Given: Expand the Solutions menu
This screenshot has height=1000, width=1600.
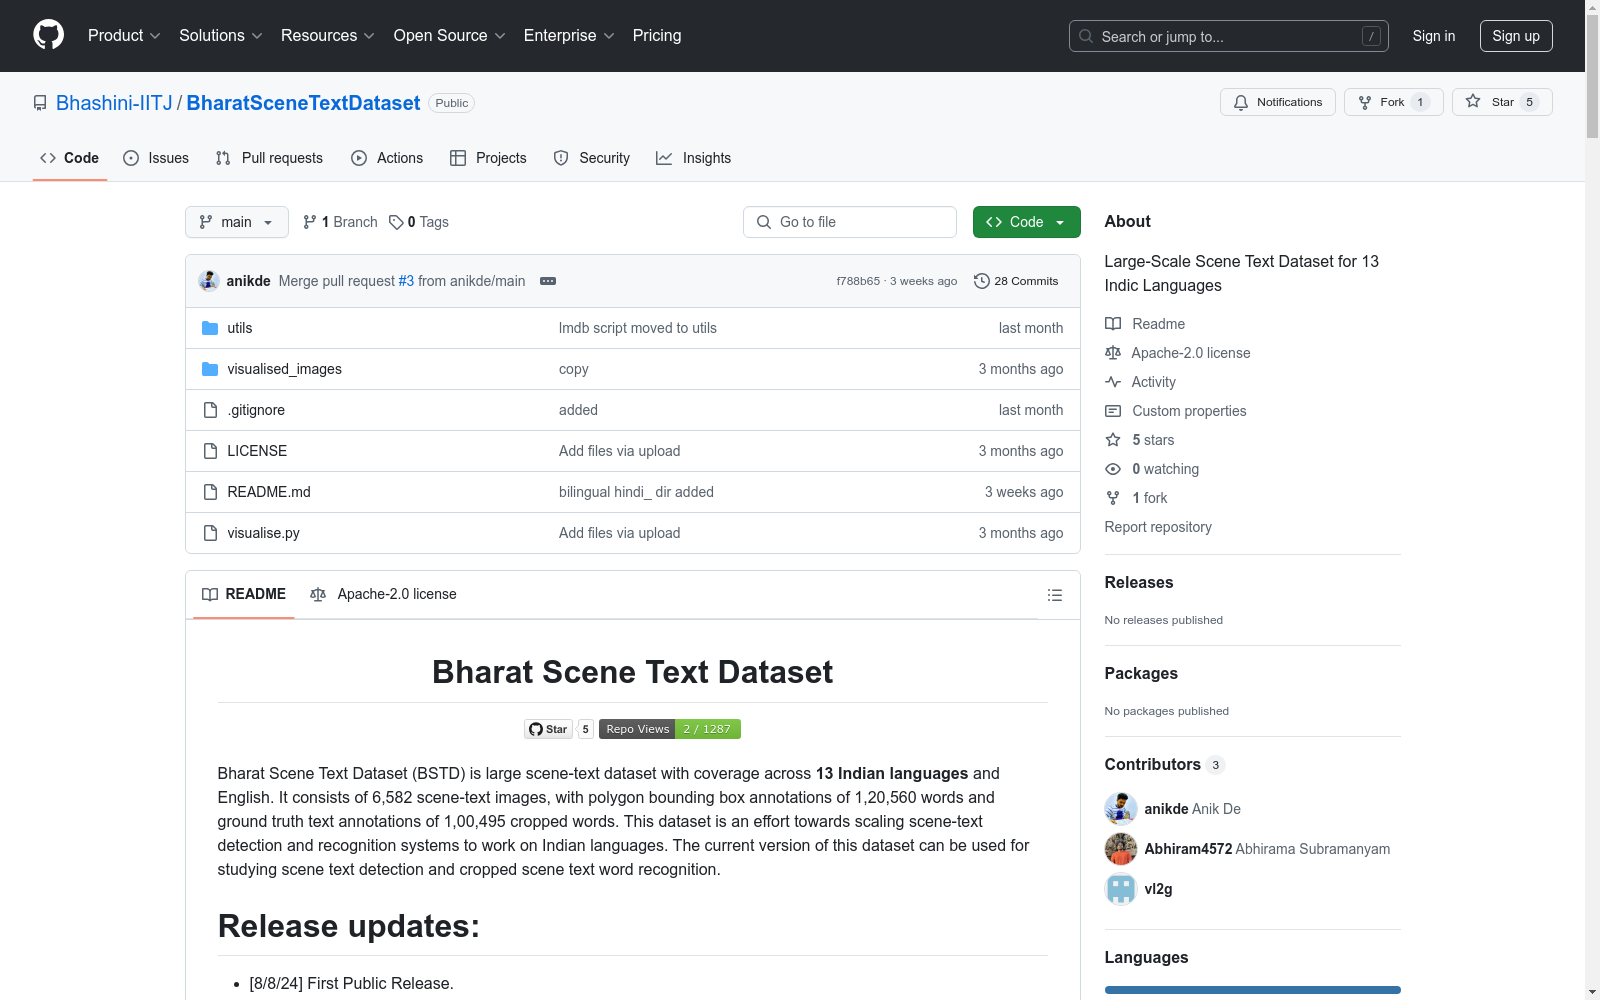Looking at the screenshot, I should pos(221,36).
